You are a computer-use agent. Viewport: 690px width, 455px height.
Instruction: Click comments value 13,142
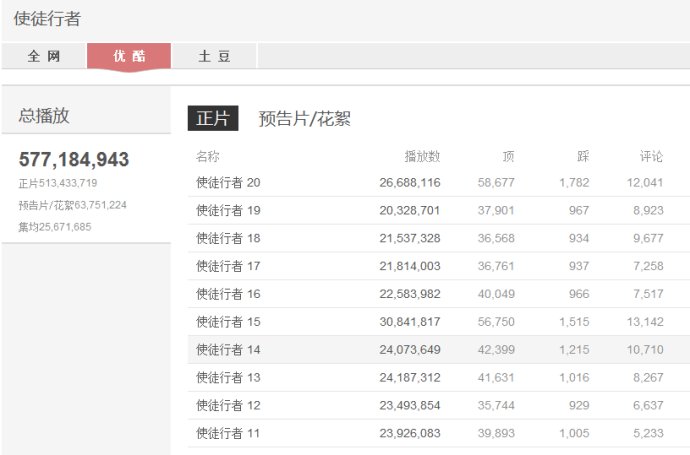tap(645, 322)
